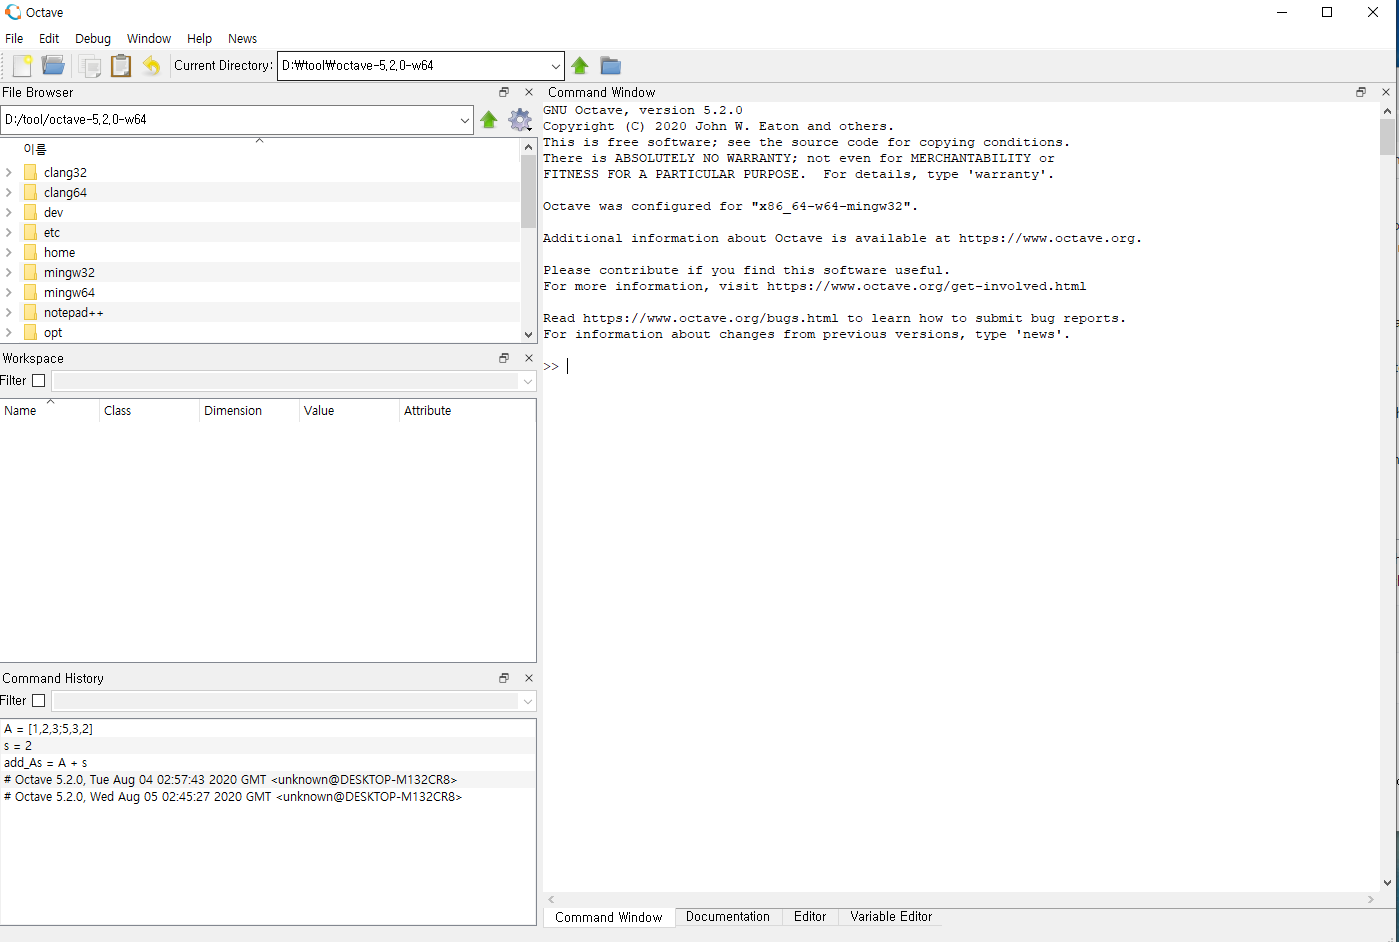Image resolution: width=1399 pixels, height=942 pixels.
Task: Switch to the Documentation tab
Action: (728, 916)
